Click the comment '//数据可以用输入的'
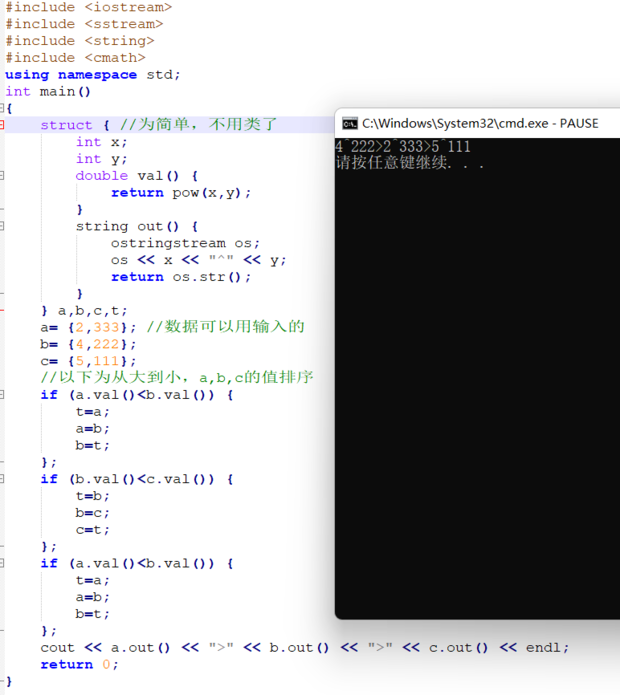The image size is (620, 695). pos(226,327)
